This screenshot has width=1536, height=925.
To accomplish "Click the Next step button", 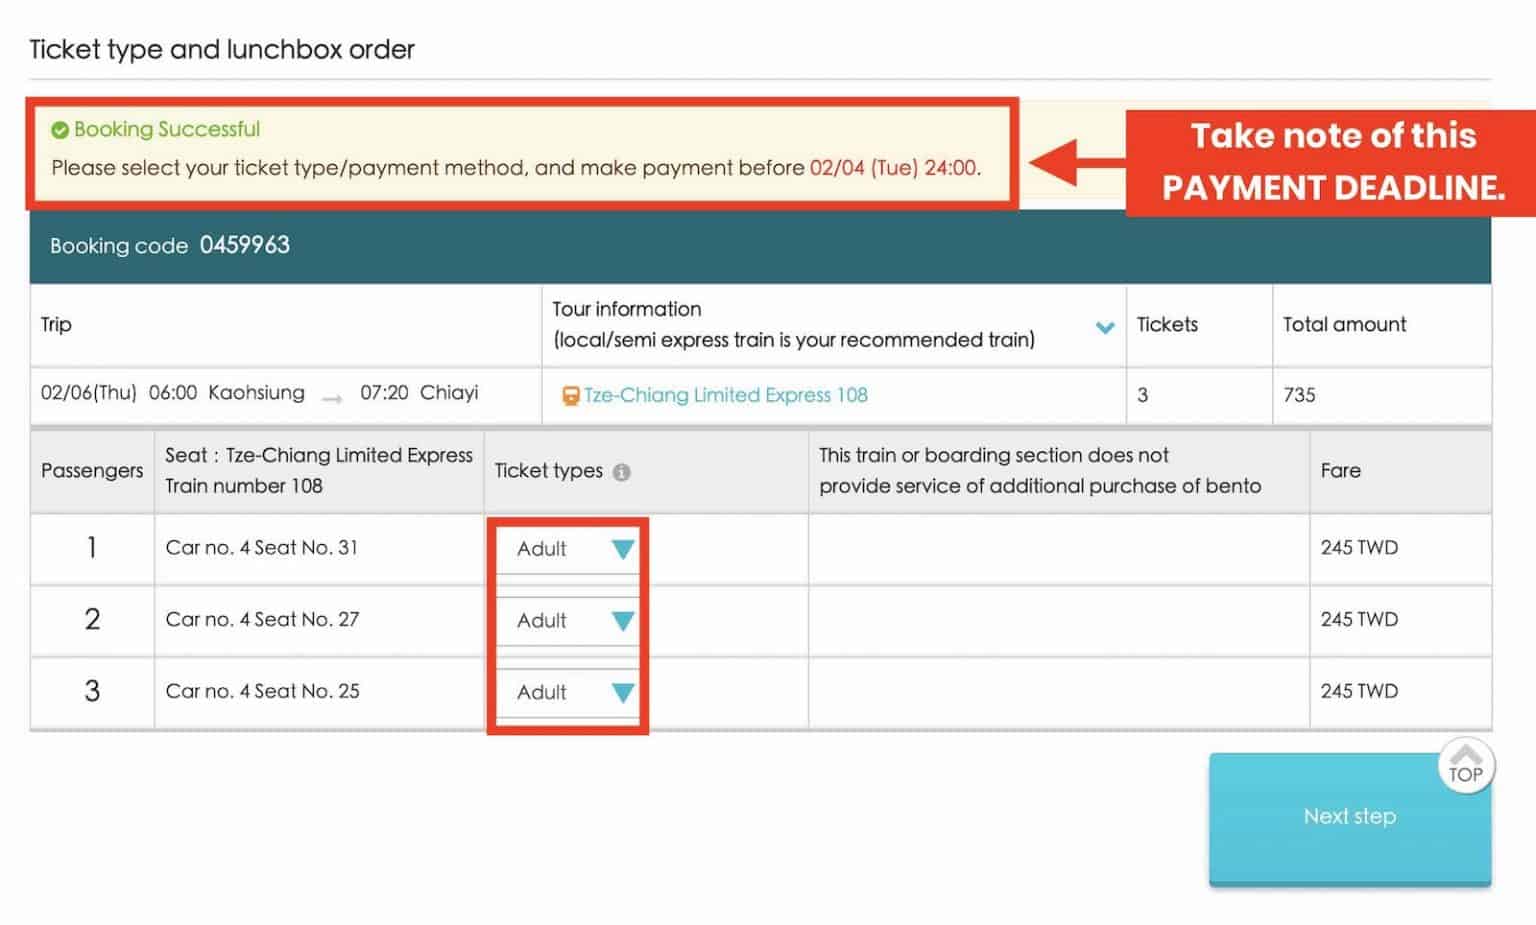I will 1349,817.
